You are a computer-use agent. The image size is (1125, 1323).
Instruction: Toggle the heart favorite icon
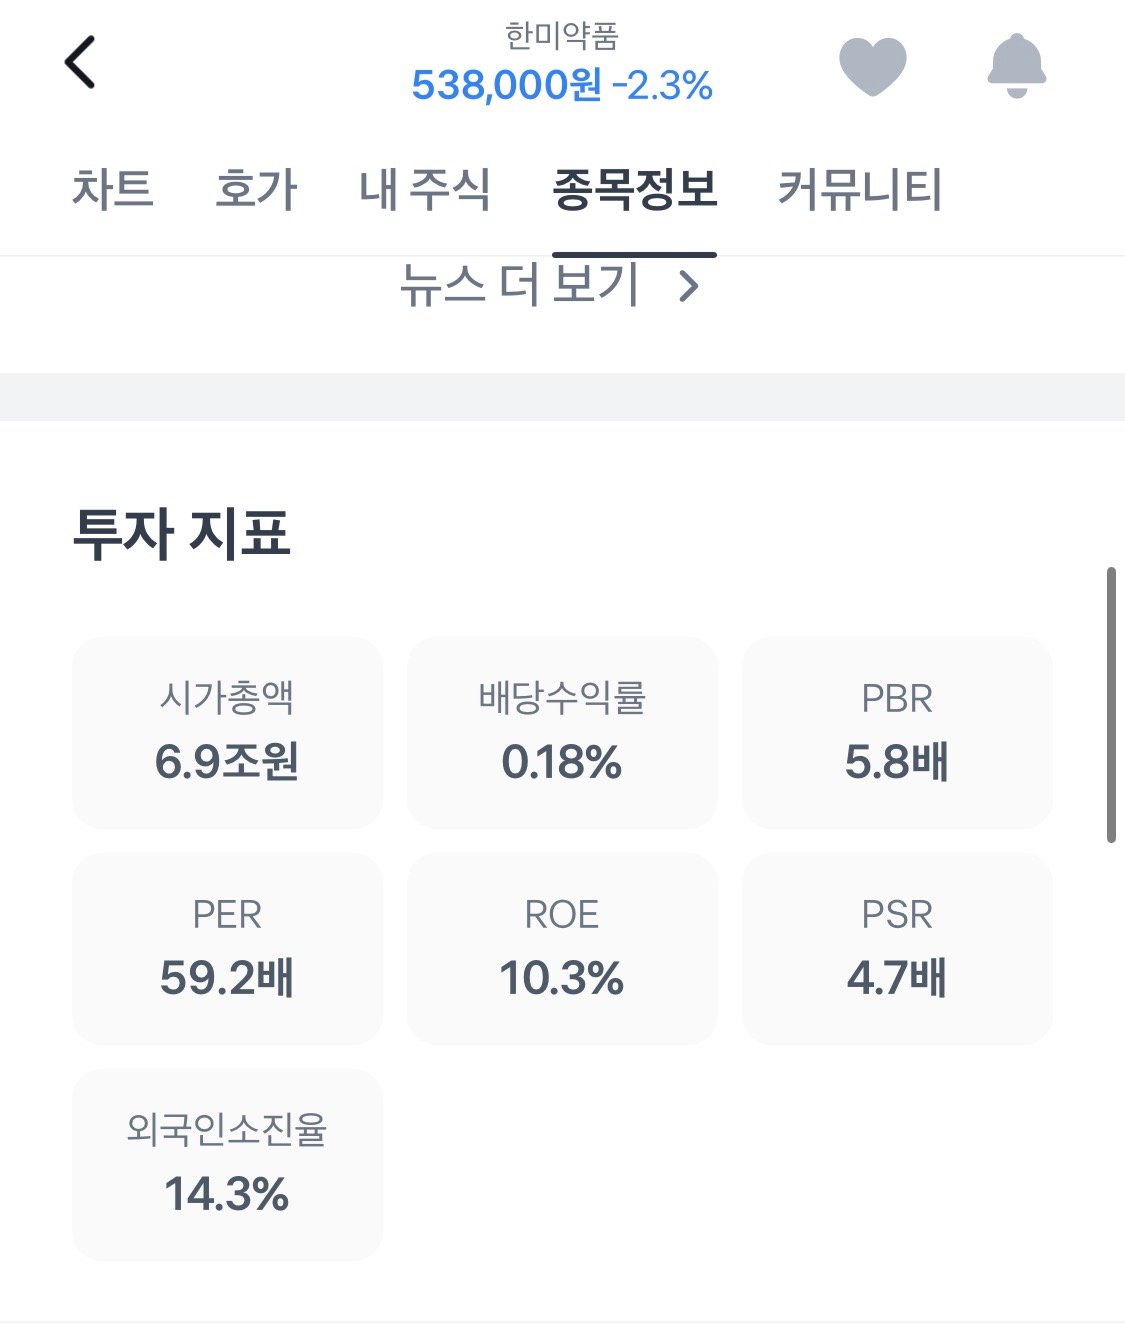(x=872, y=65)
